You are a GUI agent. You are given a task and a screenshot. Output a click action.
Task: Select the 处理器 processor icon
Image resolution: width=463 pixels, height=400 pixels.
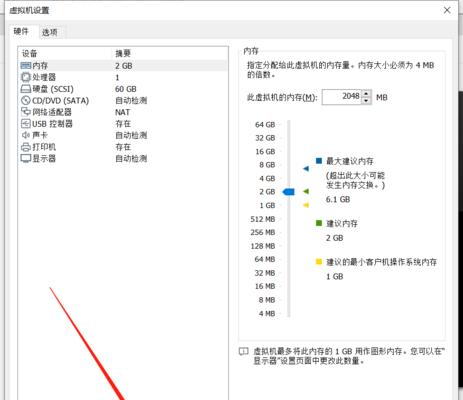click(26, 77)
